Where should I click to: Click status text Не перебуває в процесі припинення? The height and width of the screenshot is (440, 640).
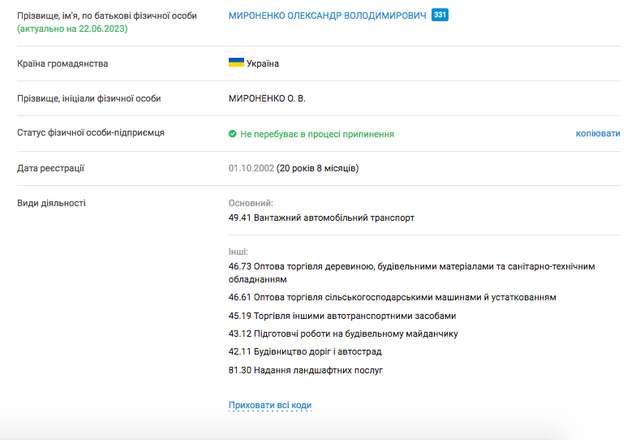point(316,133)
